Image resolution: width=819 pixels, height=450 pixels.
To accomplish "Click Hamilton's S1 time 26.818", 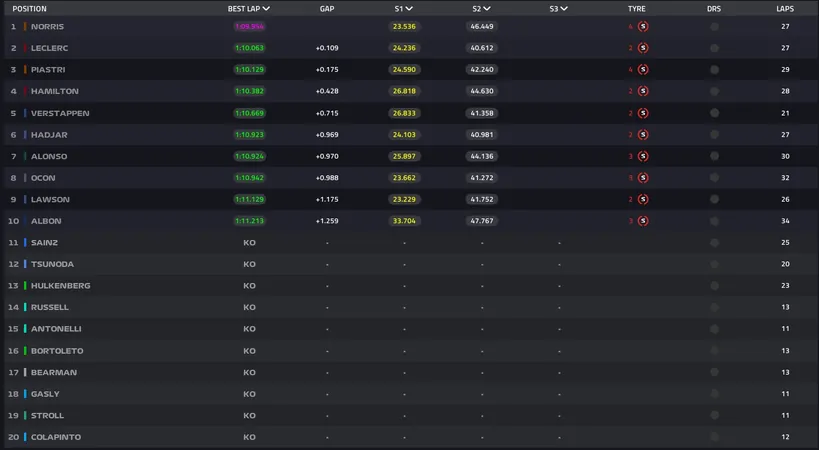I will pyautogui.click(x=404, y=91).
